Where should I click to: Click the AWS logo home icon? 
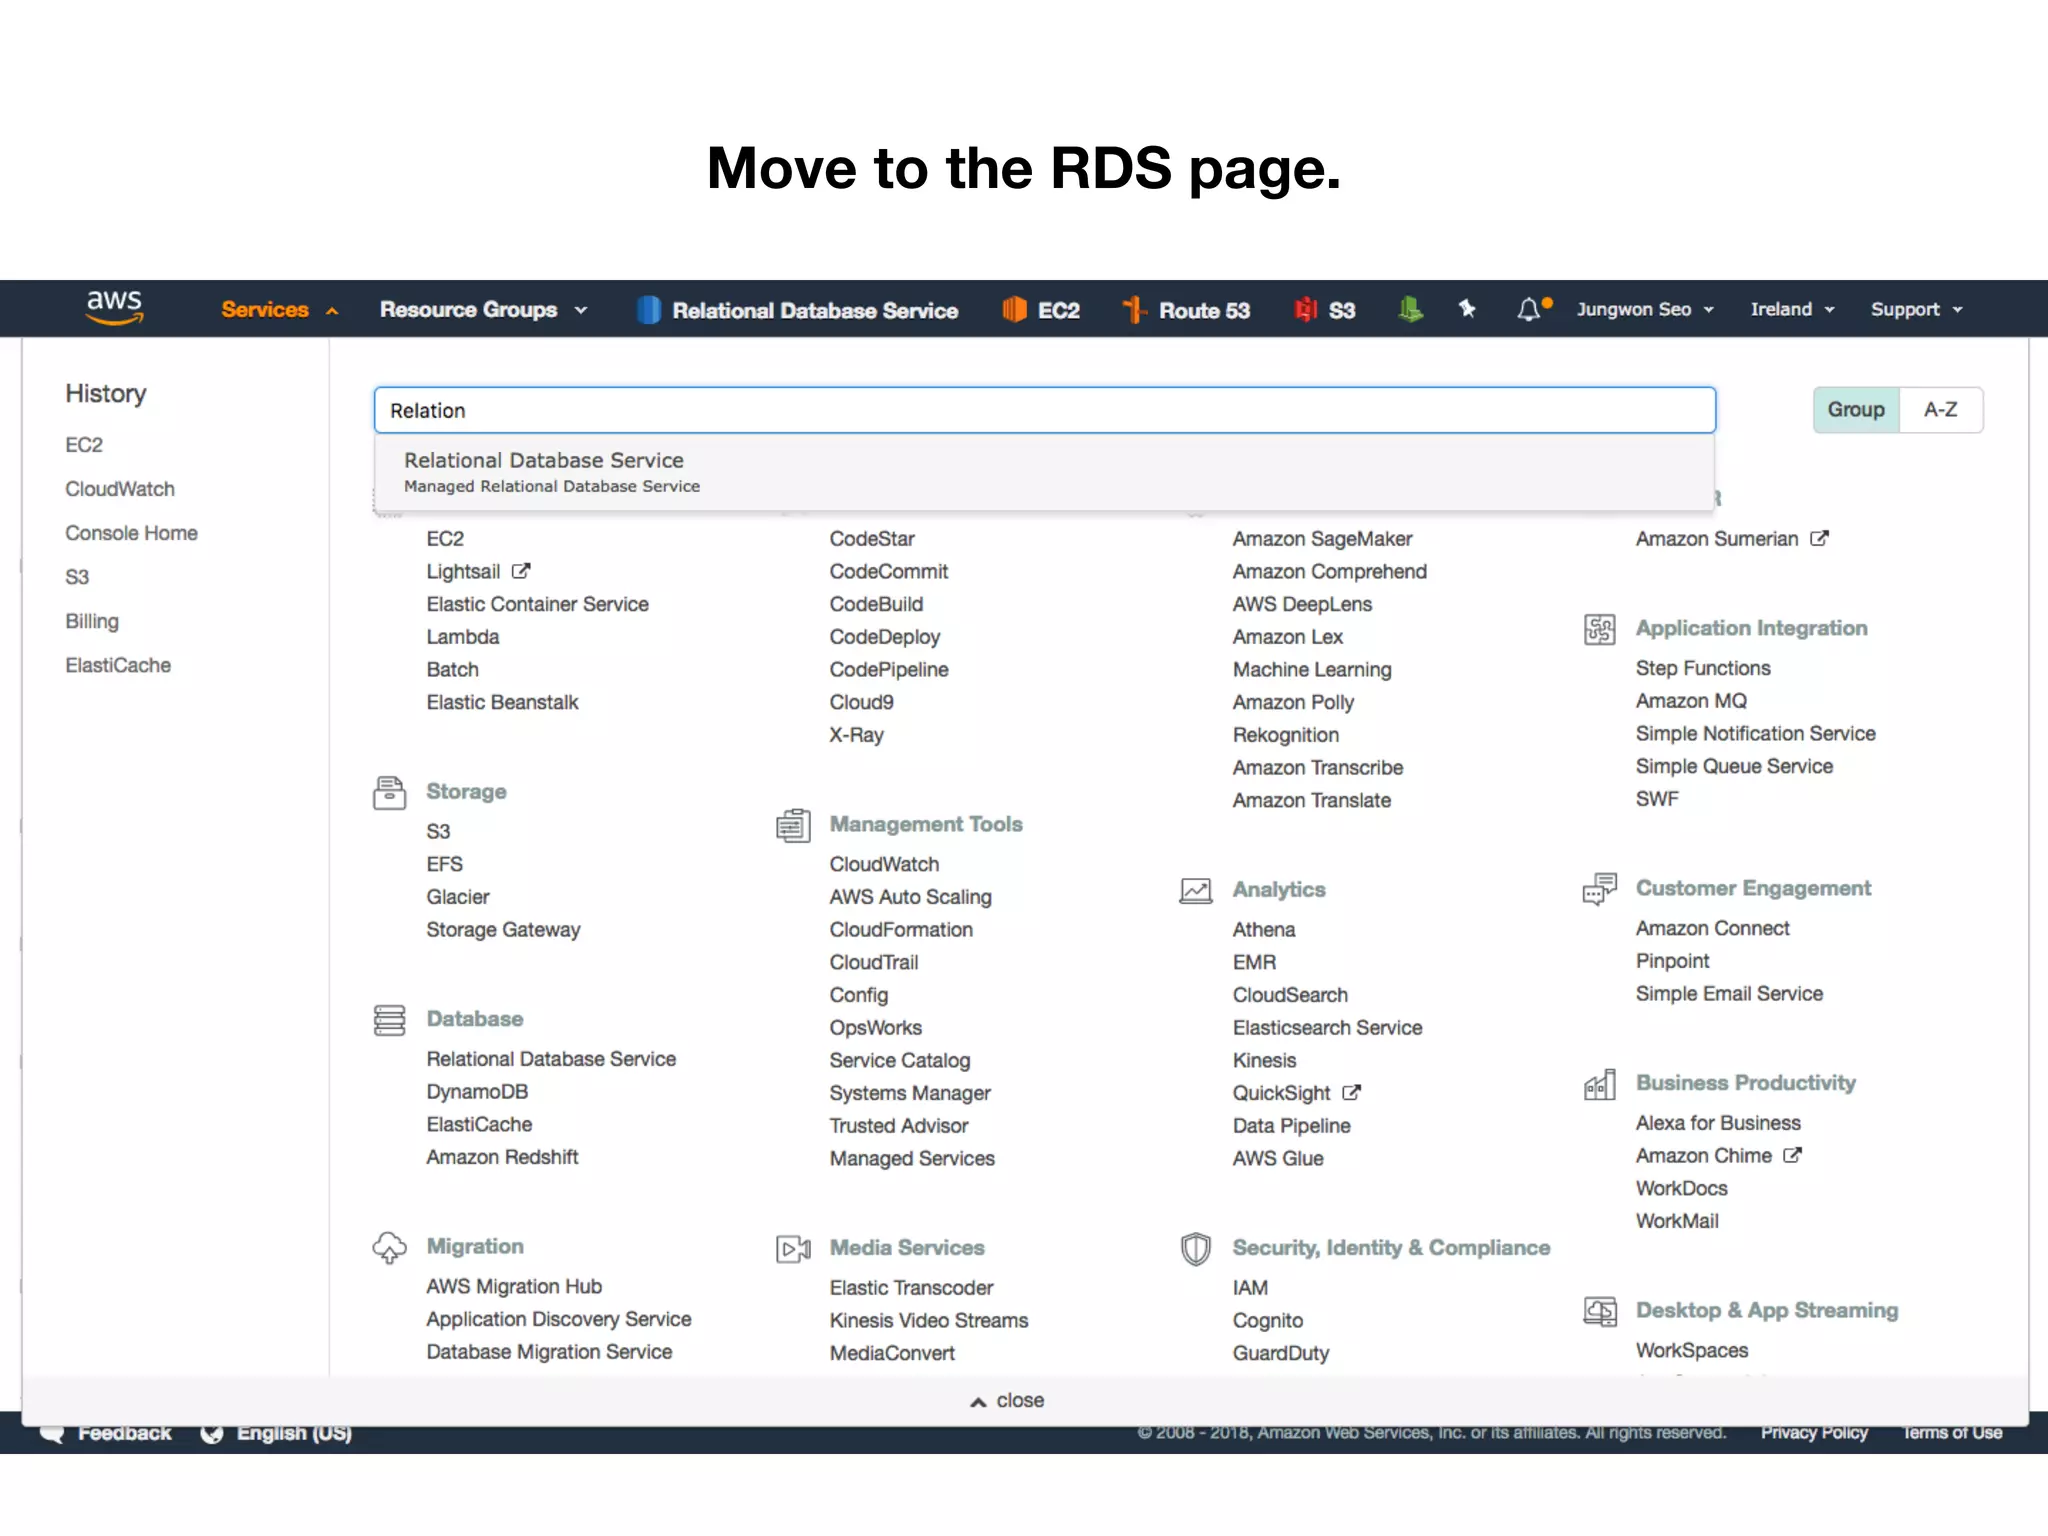point(114,307)
